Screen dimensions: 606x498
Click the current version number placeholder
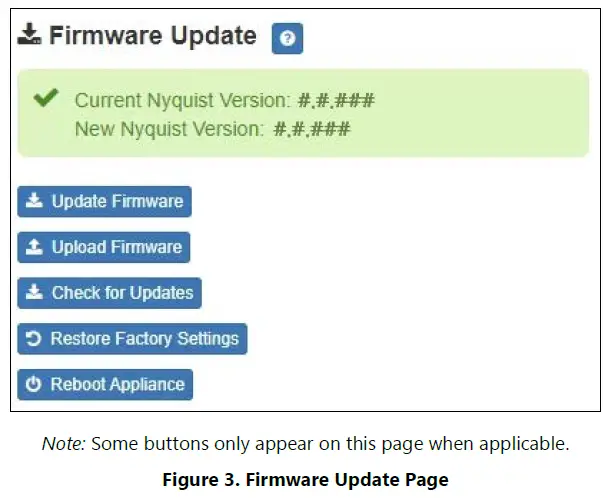click(x=336, y=100)
